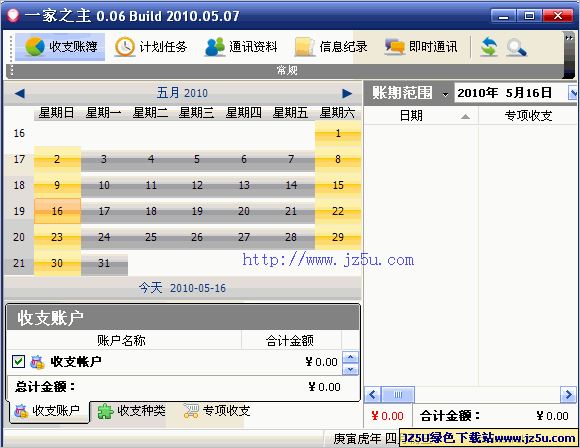Screen dimensions: 580x448
Task: Toggle the 收支帐户 checkbox
Action: click(18, 361)
